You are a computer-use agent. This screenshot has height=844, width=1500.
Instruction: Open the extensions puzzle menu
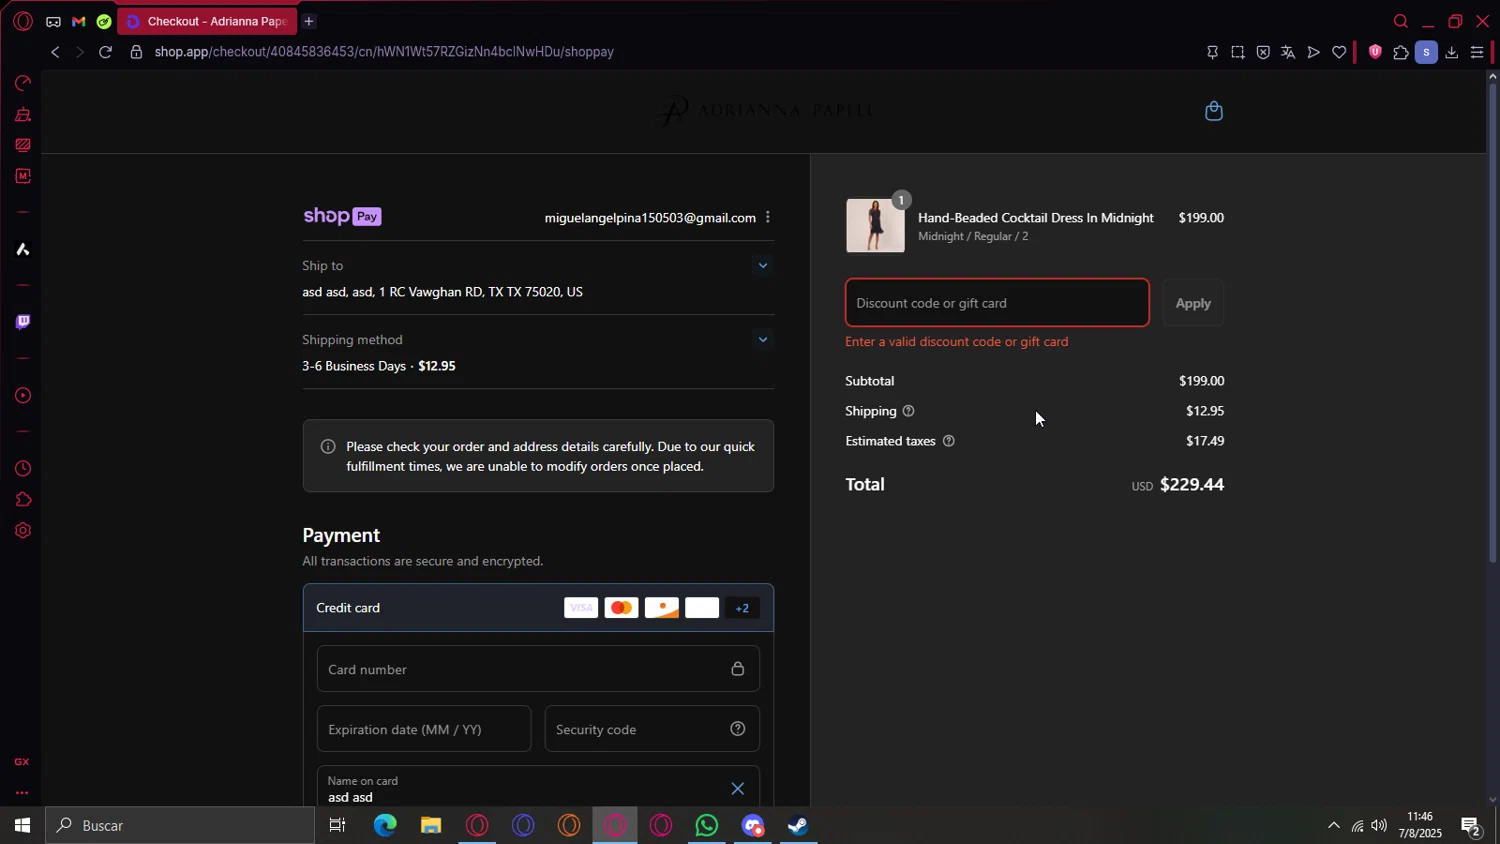tap(1401, 52)
